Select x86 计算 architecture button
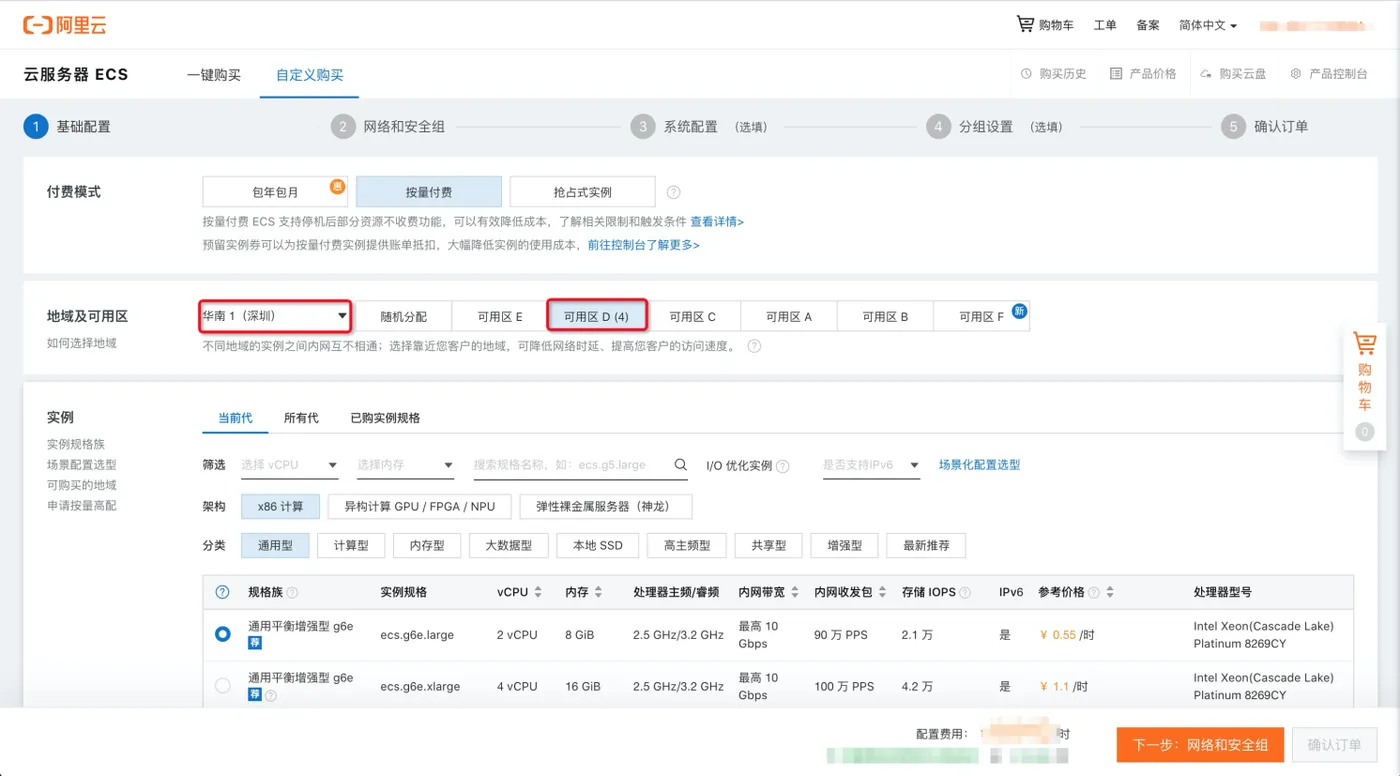The height and width of the screenshot is (776, 1400). point(280,506)
